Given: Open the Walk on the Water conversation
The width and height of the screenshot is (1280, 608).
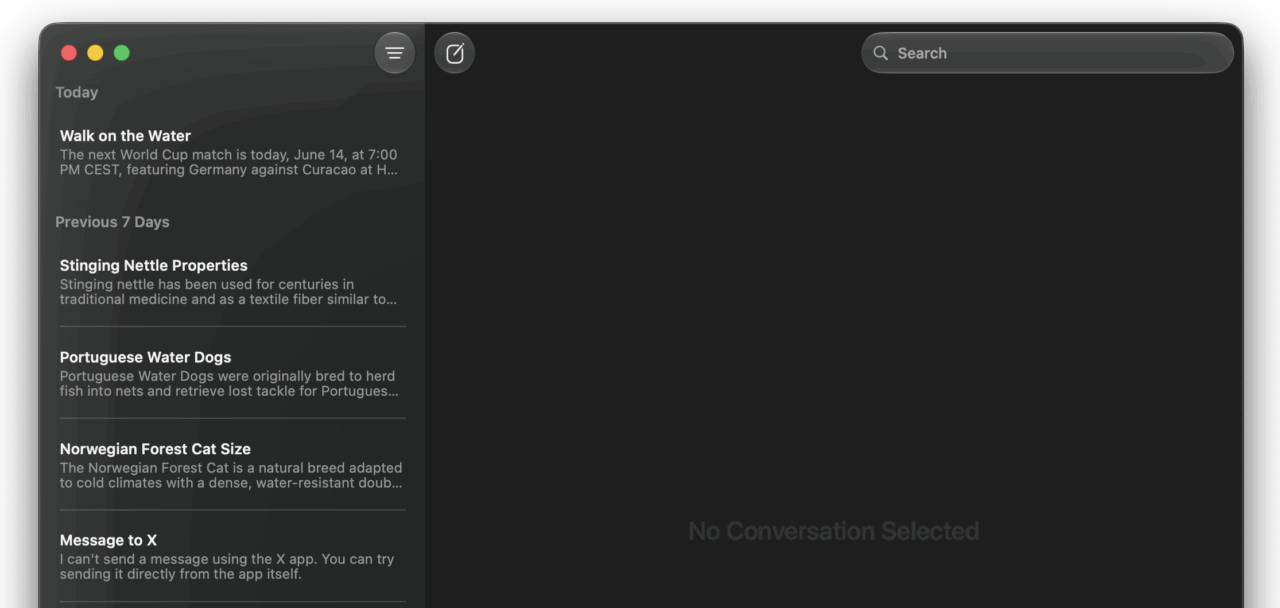Looking at the screenshot, I should click(233, 152).
